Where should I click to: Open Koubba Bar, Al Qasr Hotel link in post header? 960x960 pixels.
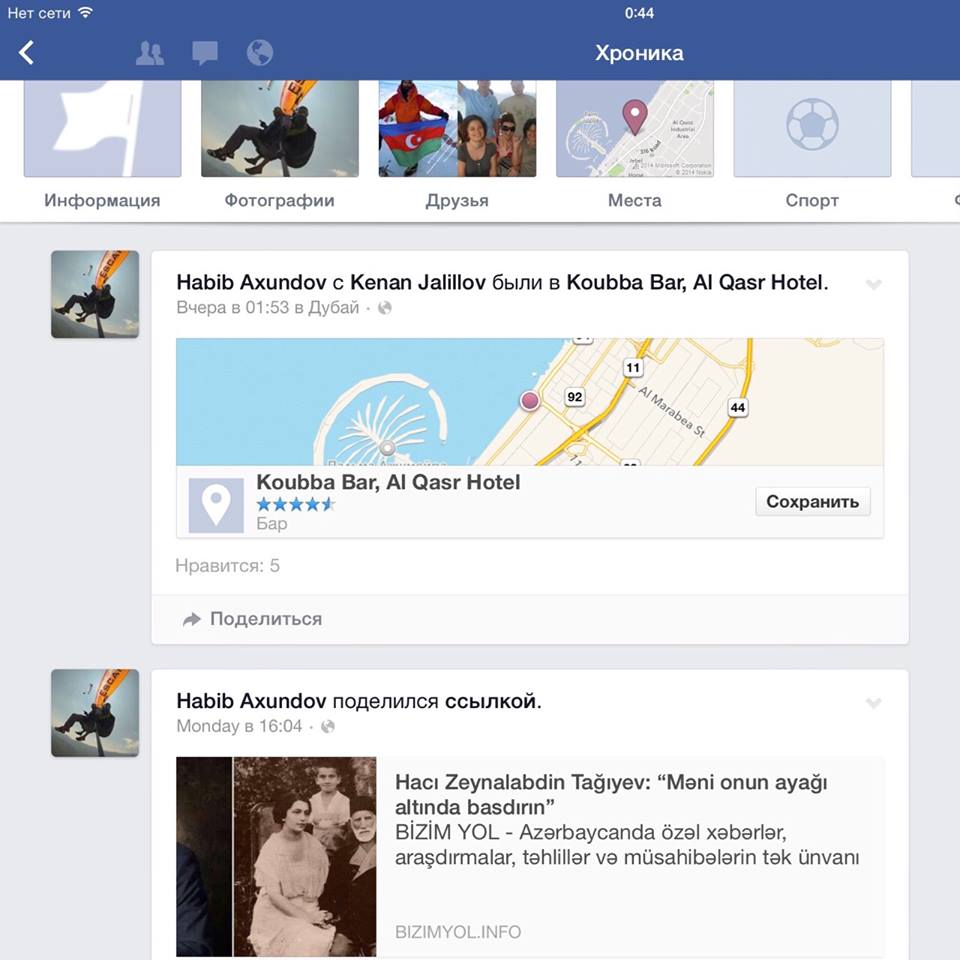pos(695,282)
